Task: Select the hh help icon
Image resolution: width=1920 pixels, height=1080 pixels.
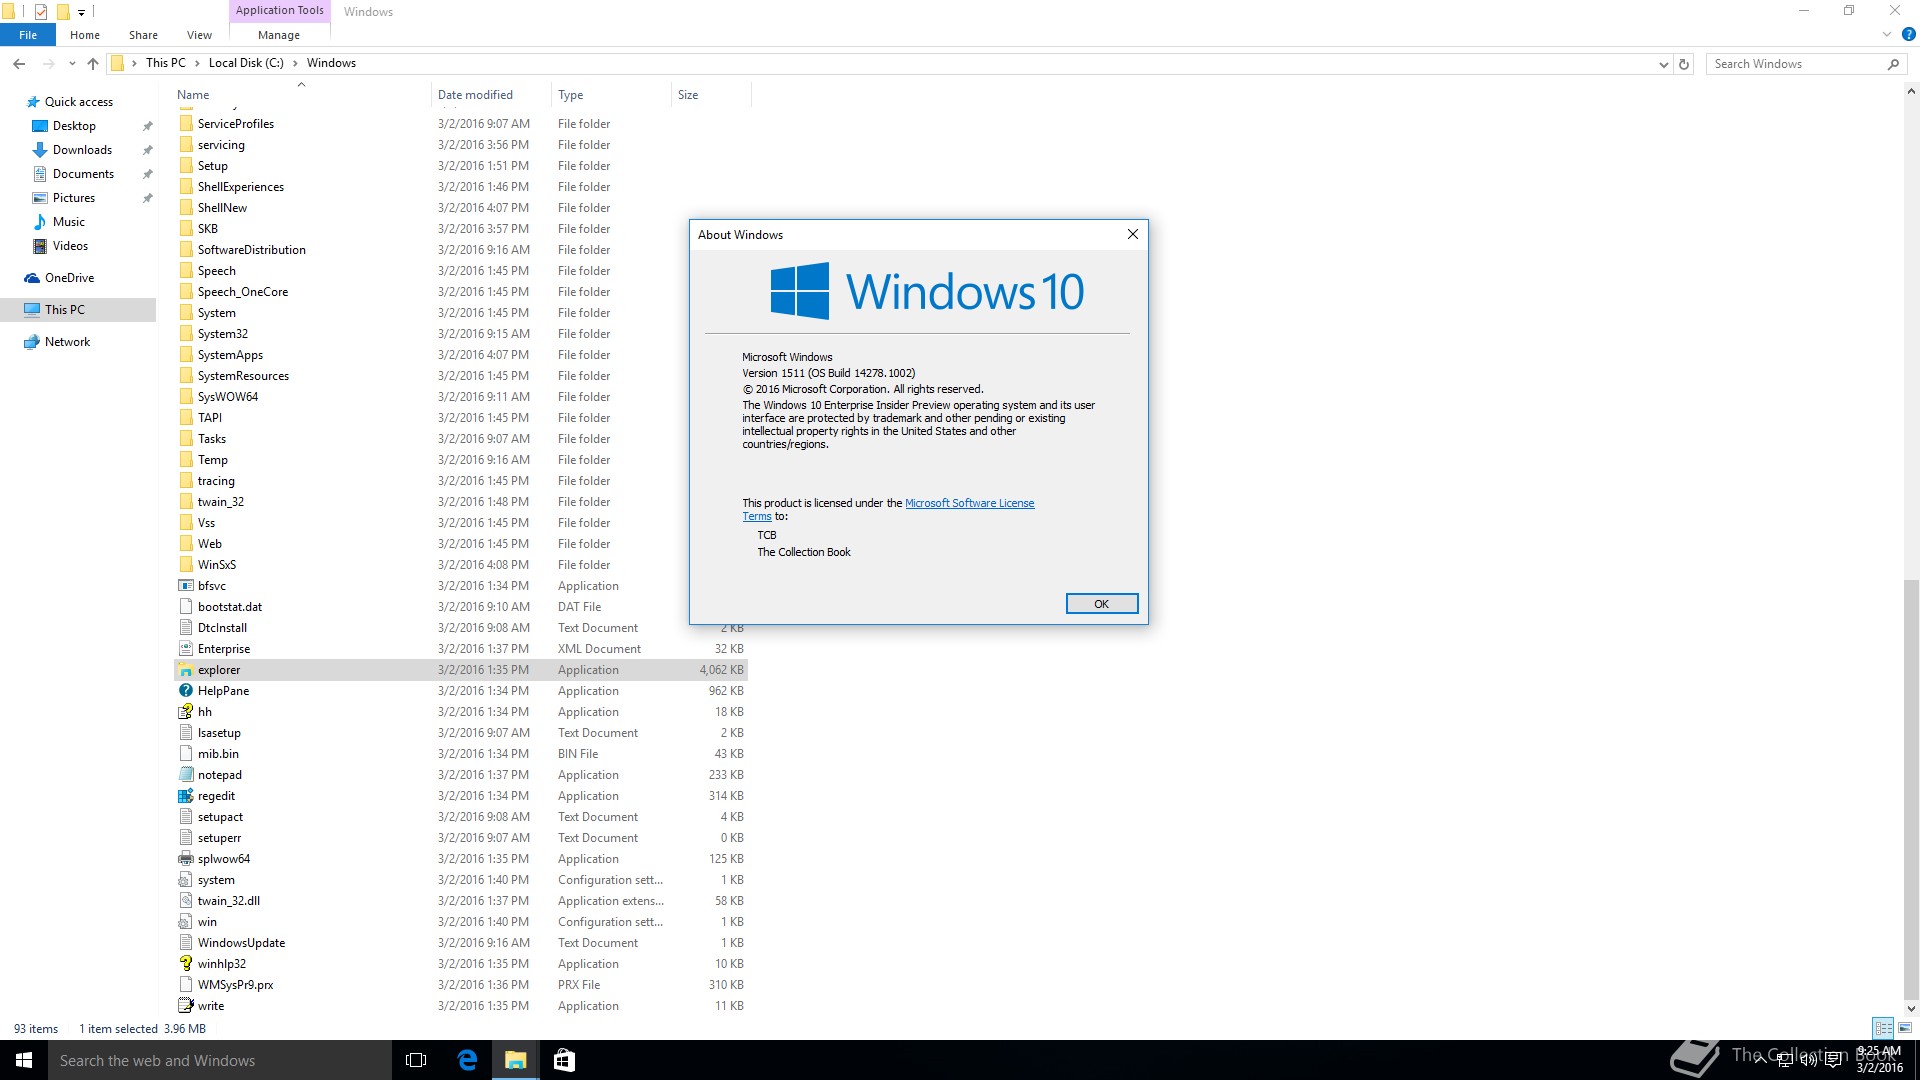Action: (x=185, y=712)
